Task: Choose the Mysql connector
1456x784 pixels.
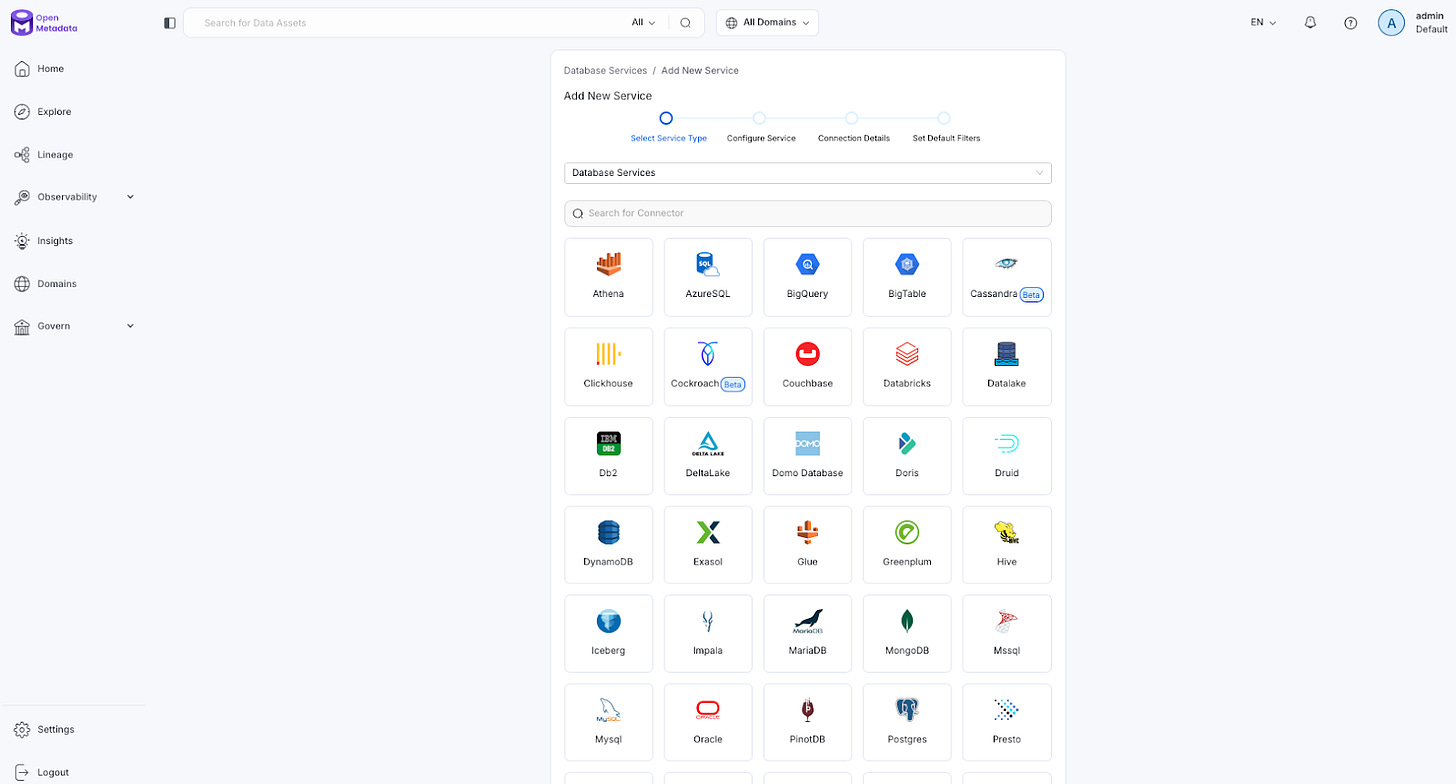Action: click(x=608, y=723)
